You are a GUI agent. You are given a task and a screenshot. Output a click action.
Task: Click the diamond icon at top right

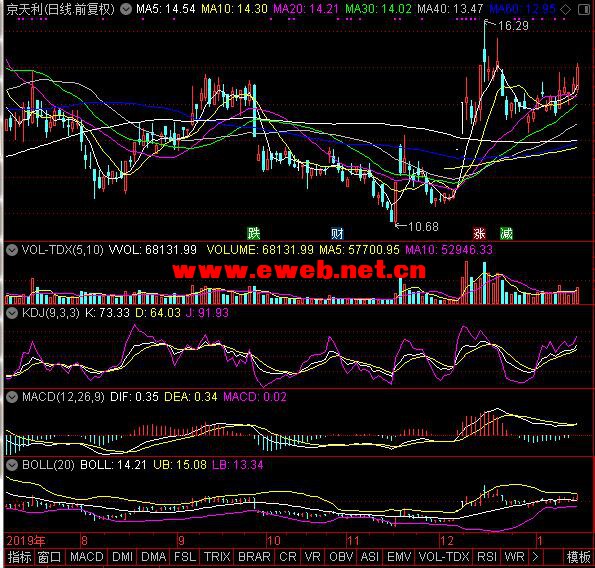(565, 9)
